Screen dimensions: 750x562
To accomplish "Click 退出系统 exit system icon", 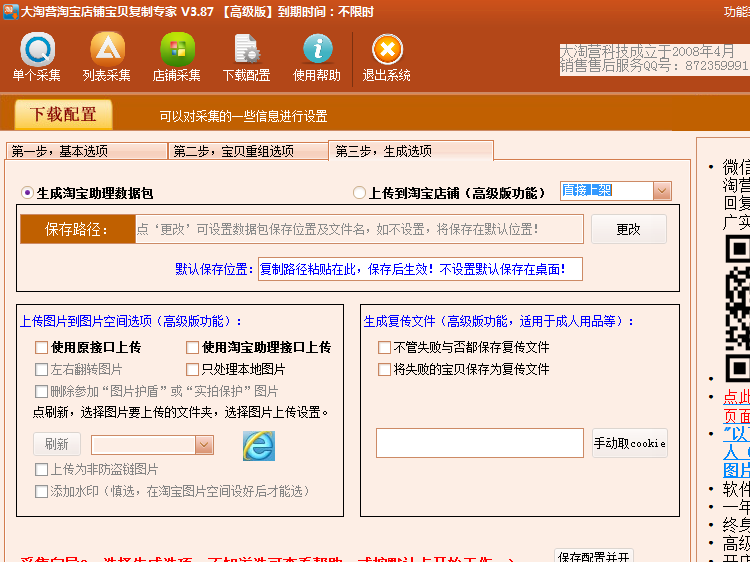I will click(x=386, y=57).
